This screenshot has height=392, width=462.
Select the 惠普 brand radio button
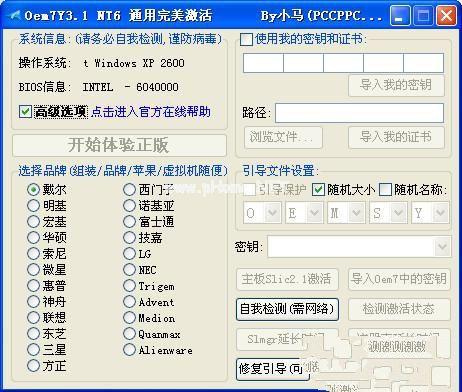[33, 286]
